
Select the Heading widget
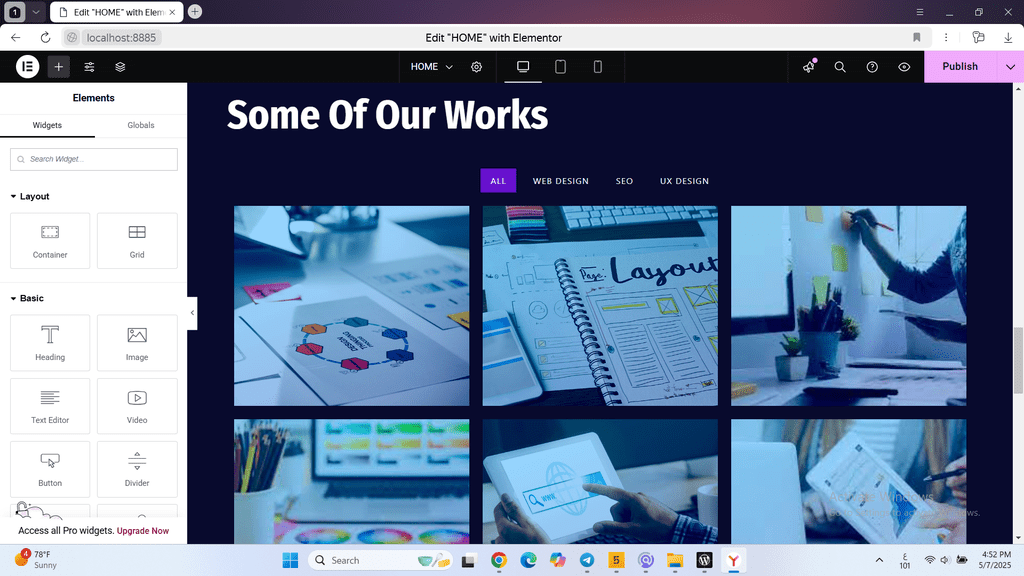point(50,343)
